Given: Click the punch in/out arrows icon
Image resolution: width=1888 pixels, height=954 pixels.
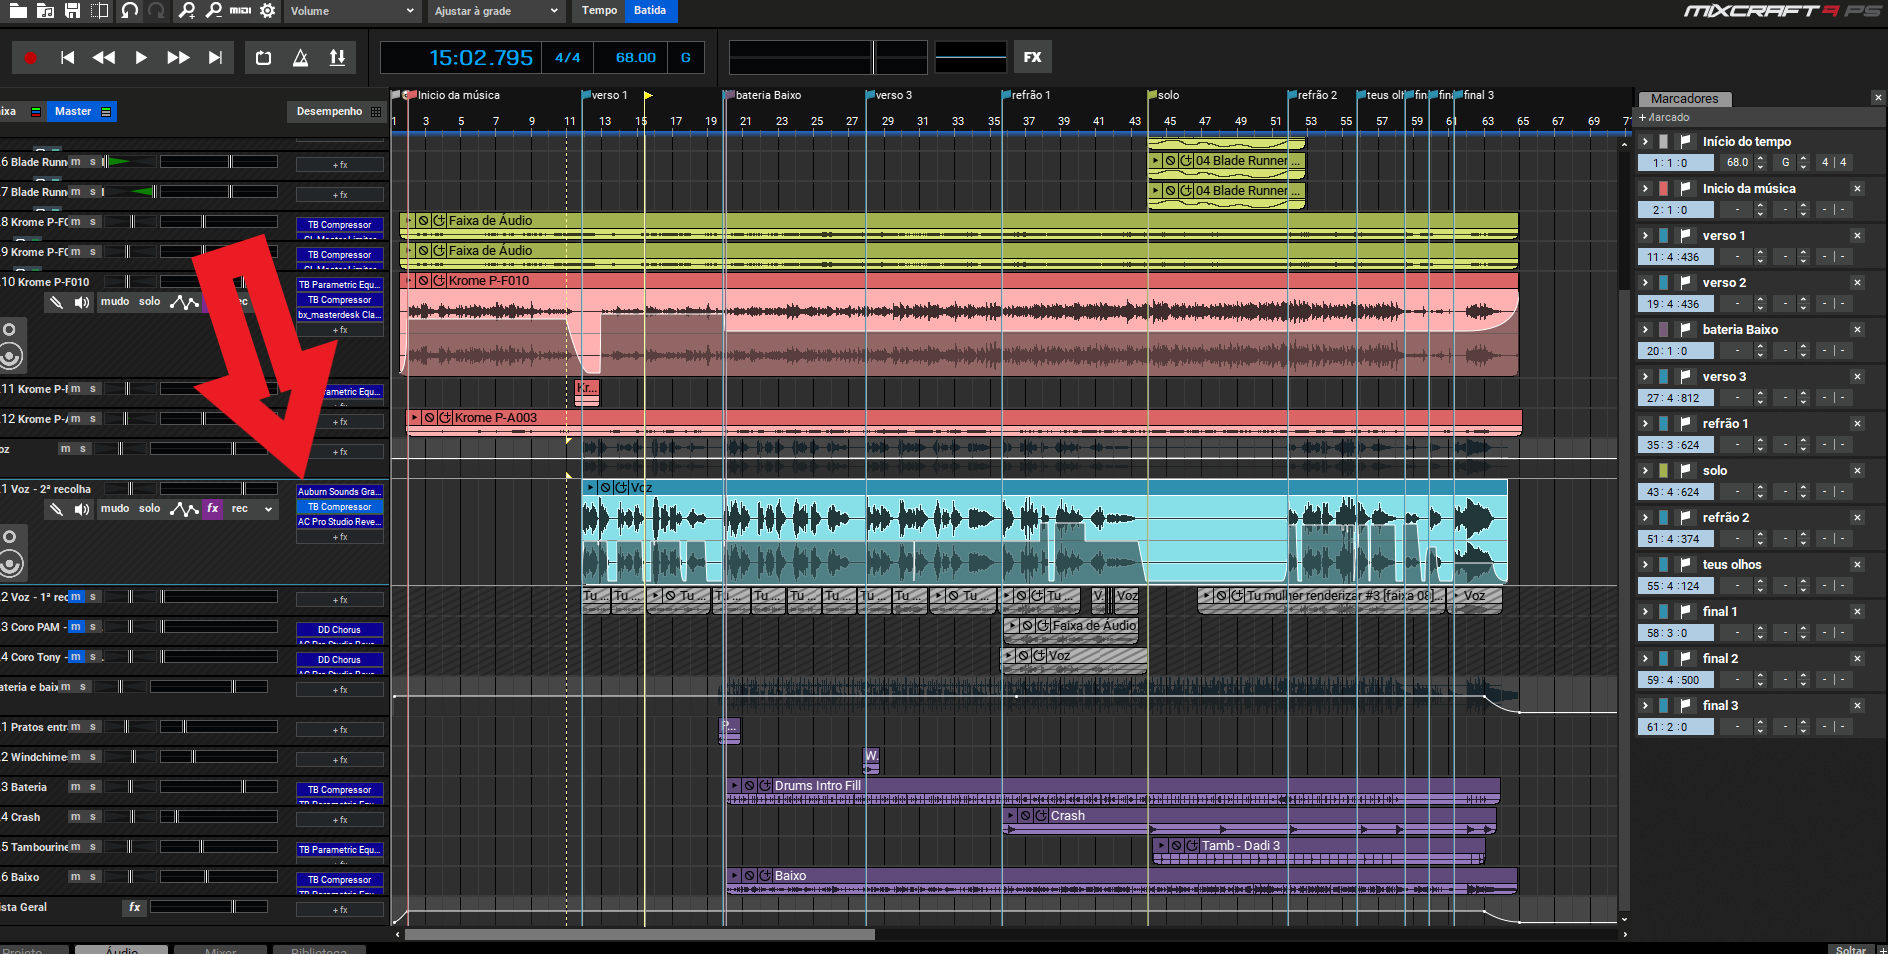Looking at the screenshot, I should pos(337,58).
